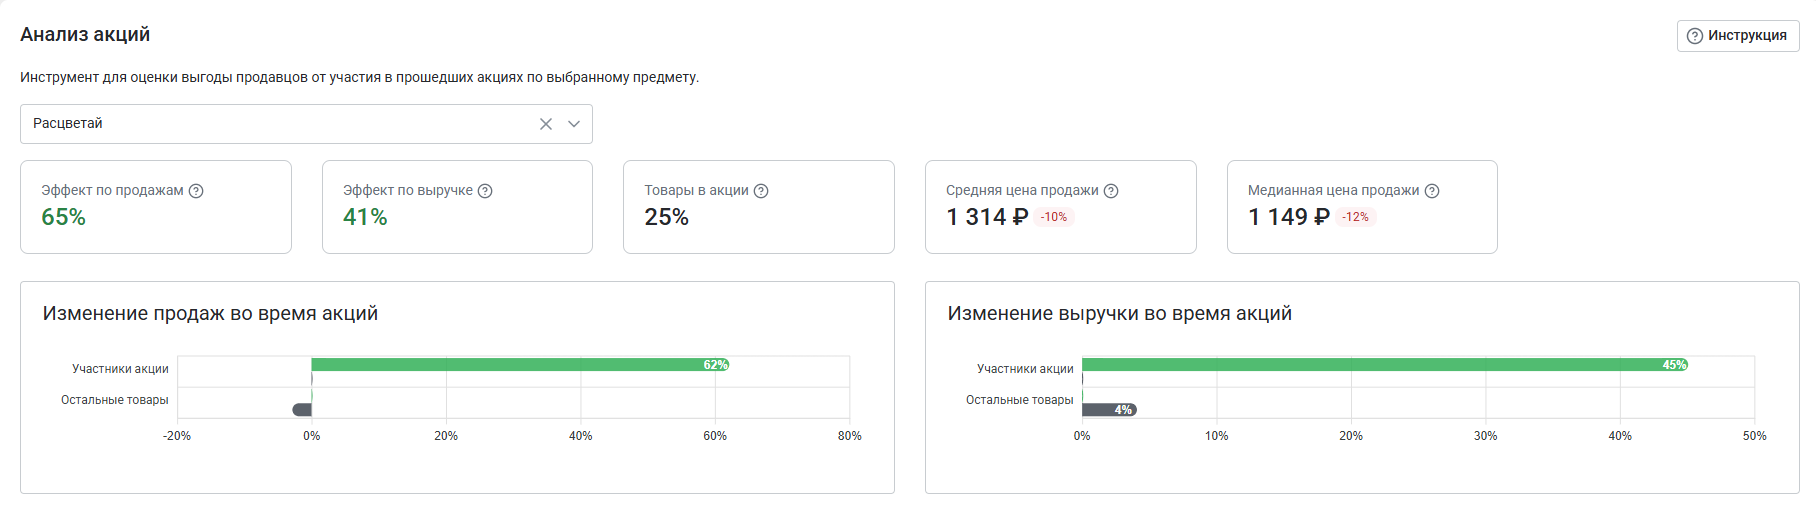Image resolution: width=1816 pixels, height=527 pixels.
Task: Open the Инструкция help button
Action: point(1737,36)
